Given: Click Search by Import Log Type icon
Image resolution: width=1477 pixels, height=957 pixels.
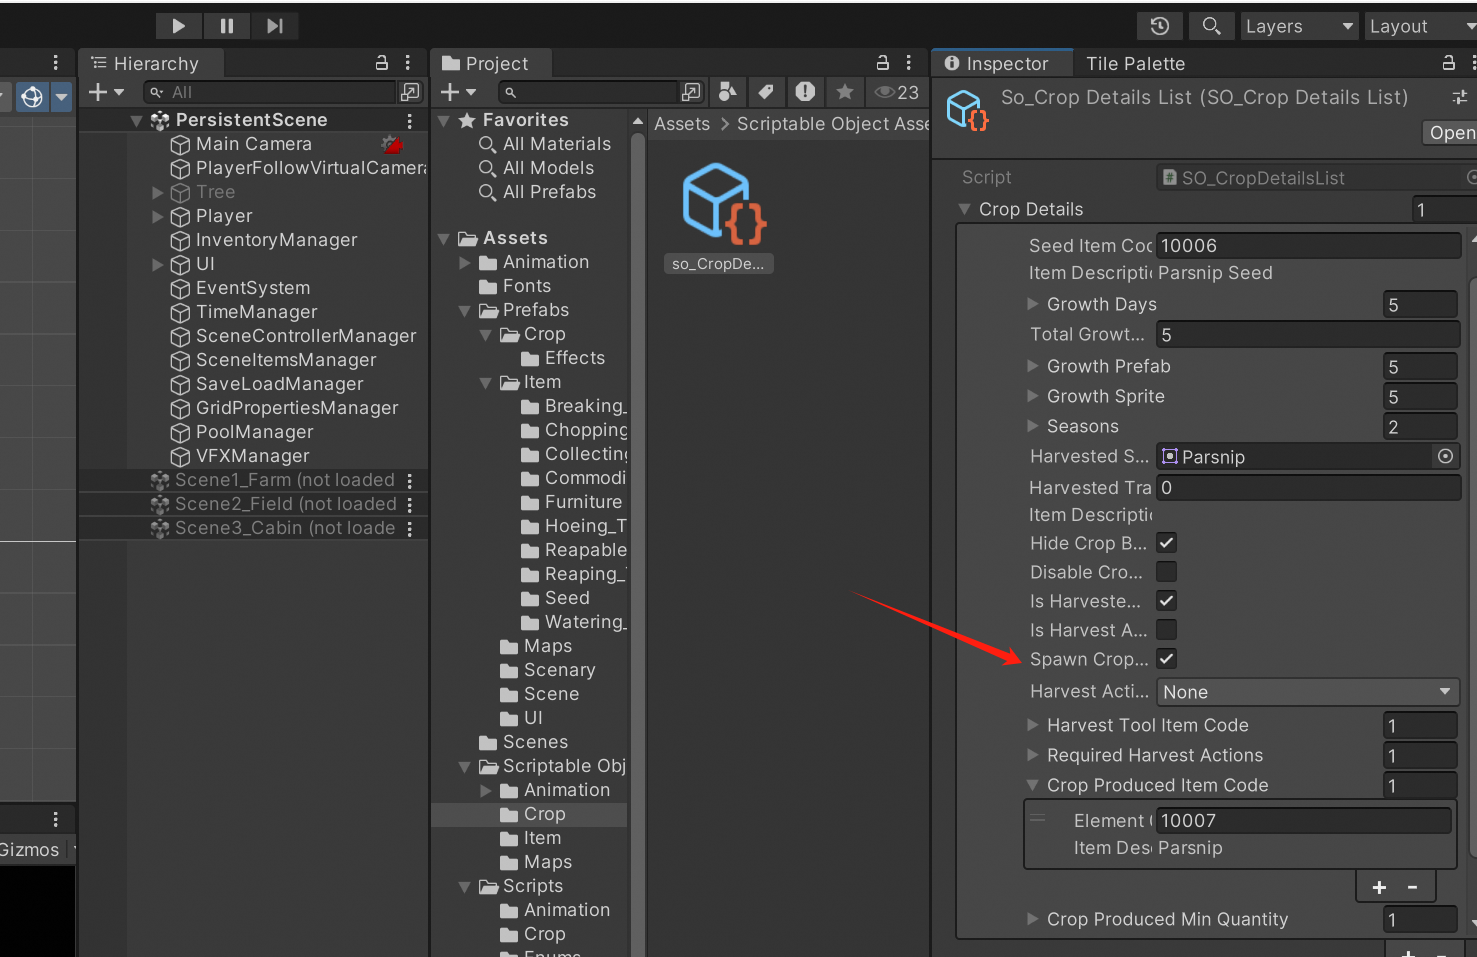Looking at the screenshot, I should pos(805,92).
